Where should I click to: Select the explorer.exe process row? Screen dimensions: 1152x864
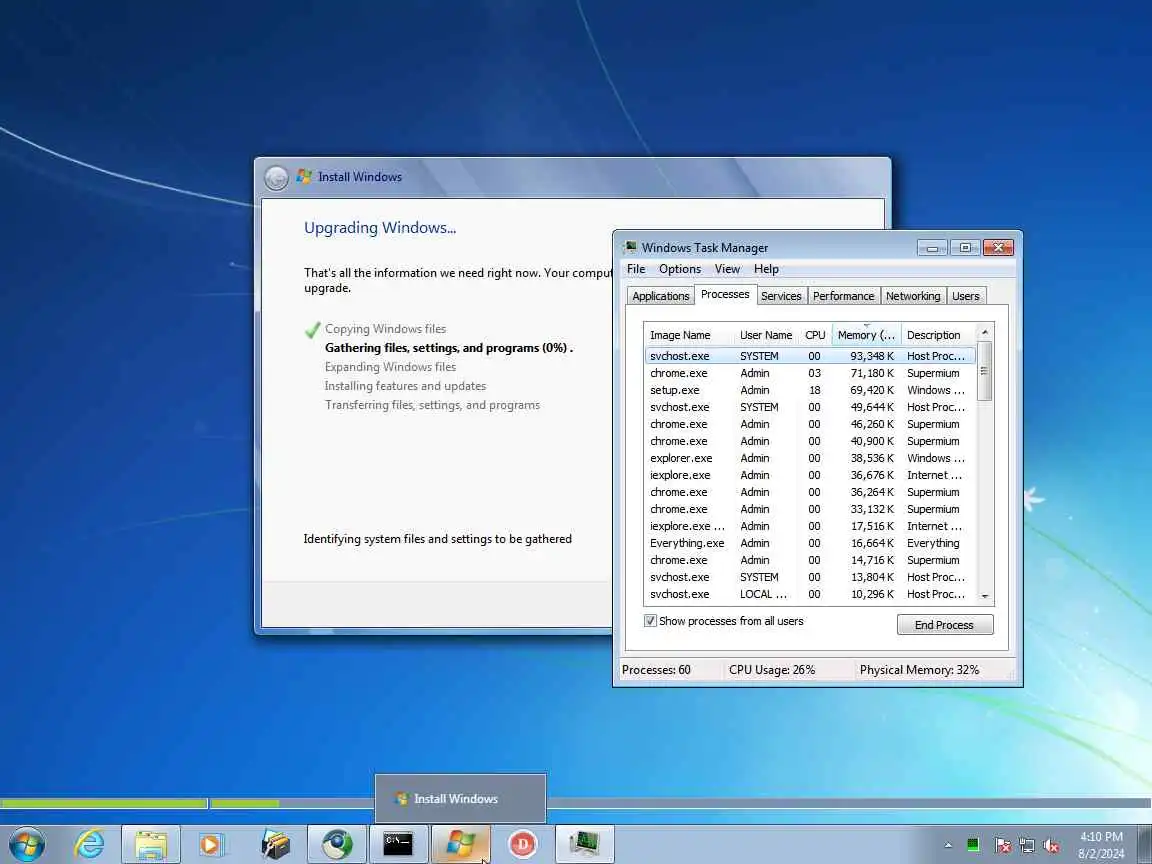click(x=810, y=458)
